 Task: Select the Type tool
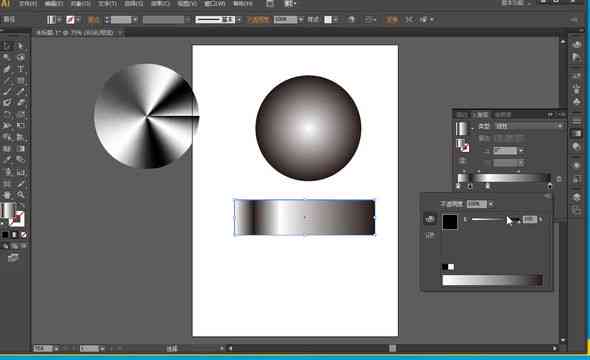pos(20,69)
